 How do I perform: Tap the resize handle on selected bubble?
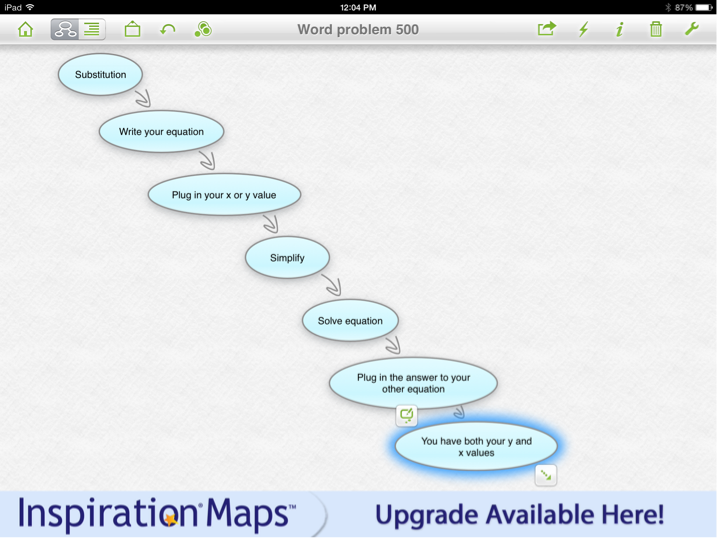(x=546, y=476)
